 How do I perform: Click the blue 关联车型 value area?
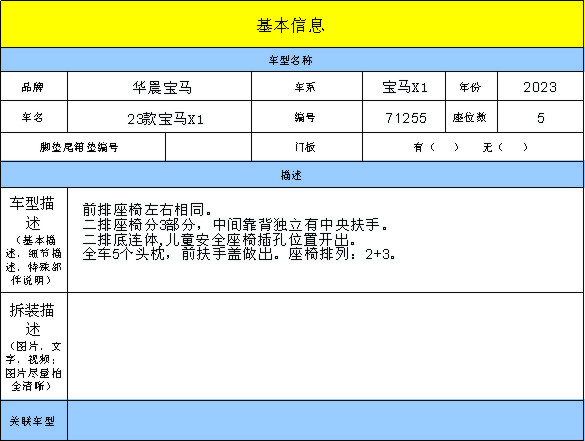[x=325, y=420]
